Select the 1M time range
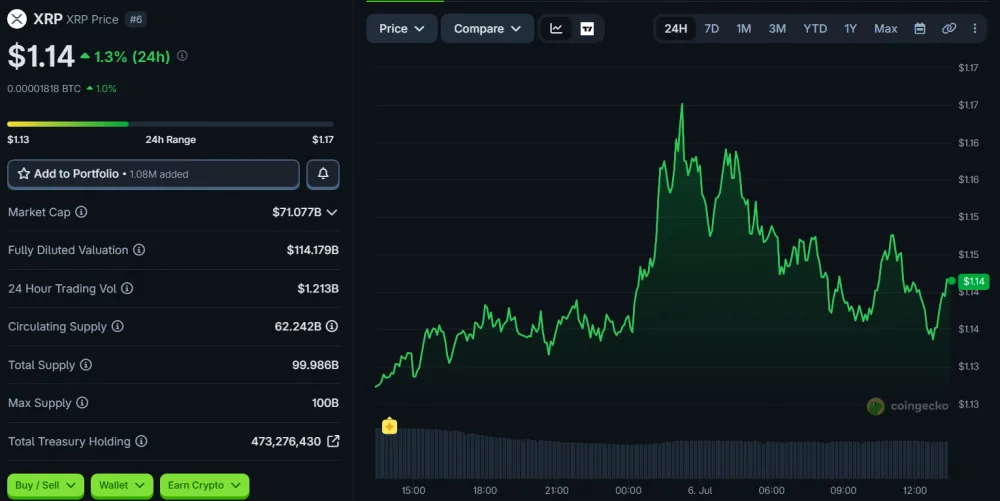Viewport: 1000px width, 501px height. point(744,29)
